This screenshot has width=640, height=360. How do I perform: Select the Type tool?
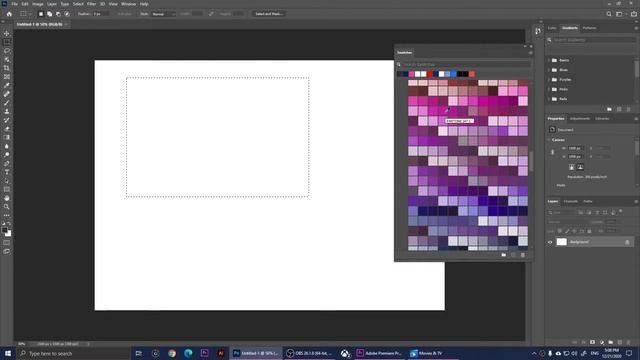(x=7, y=172)
